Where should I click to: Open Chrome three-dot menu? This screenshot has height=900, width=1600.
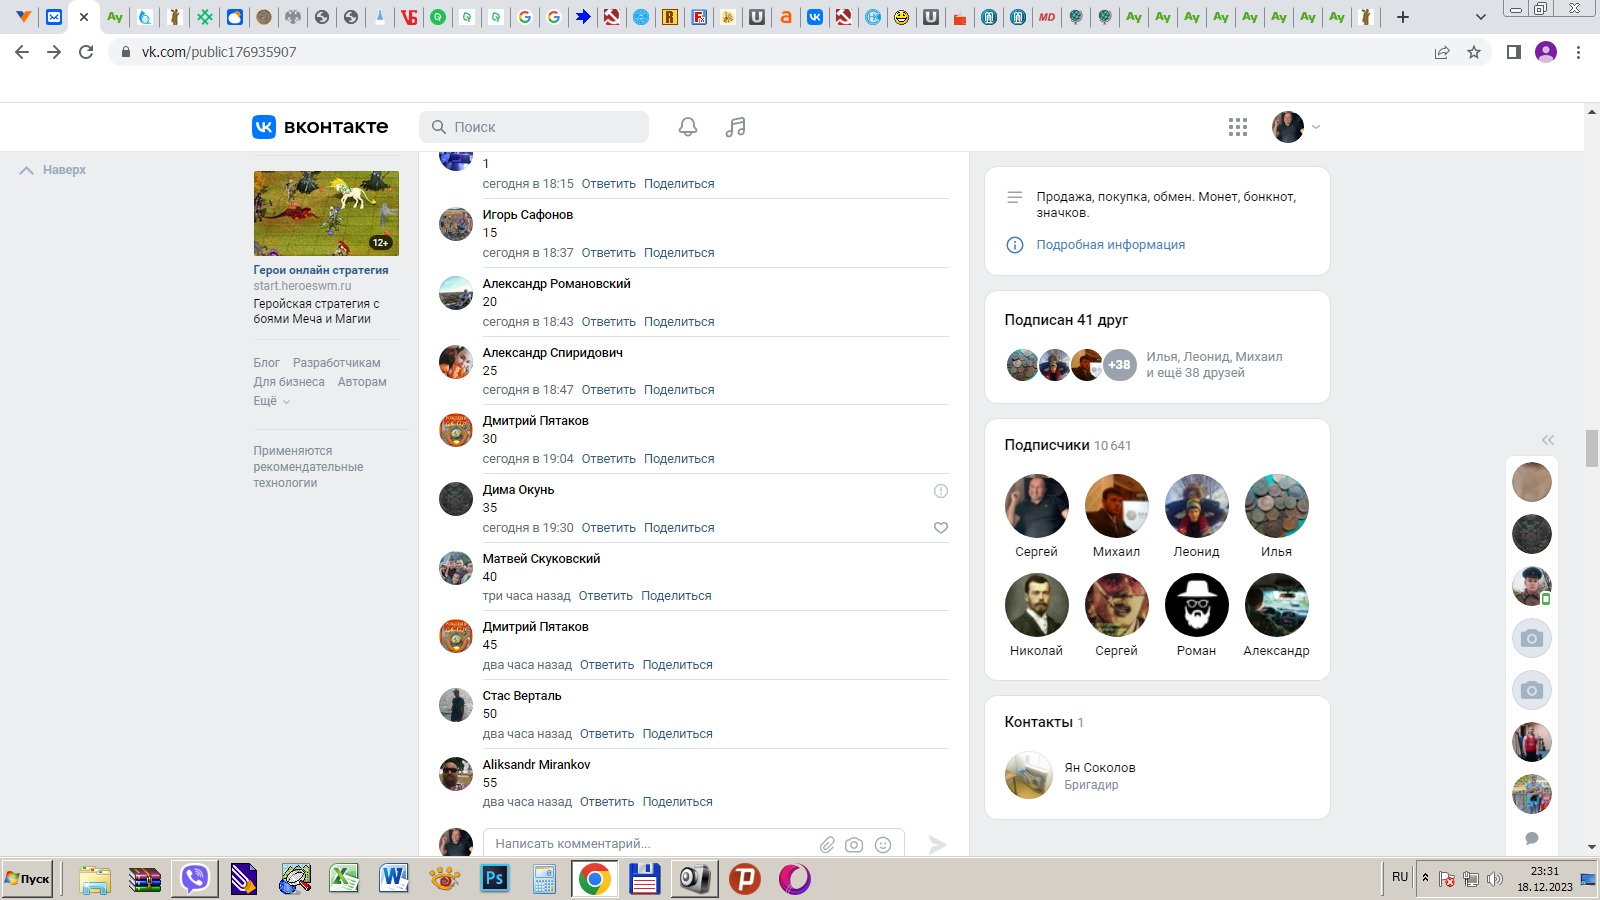coord(1579,52)
